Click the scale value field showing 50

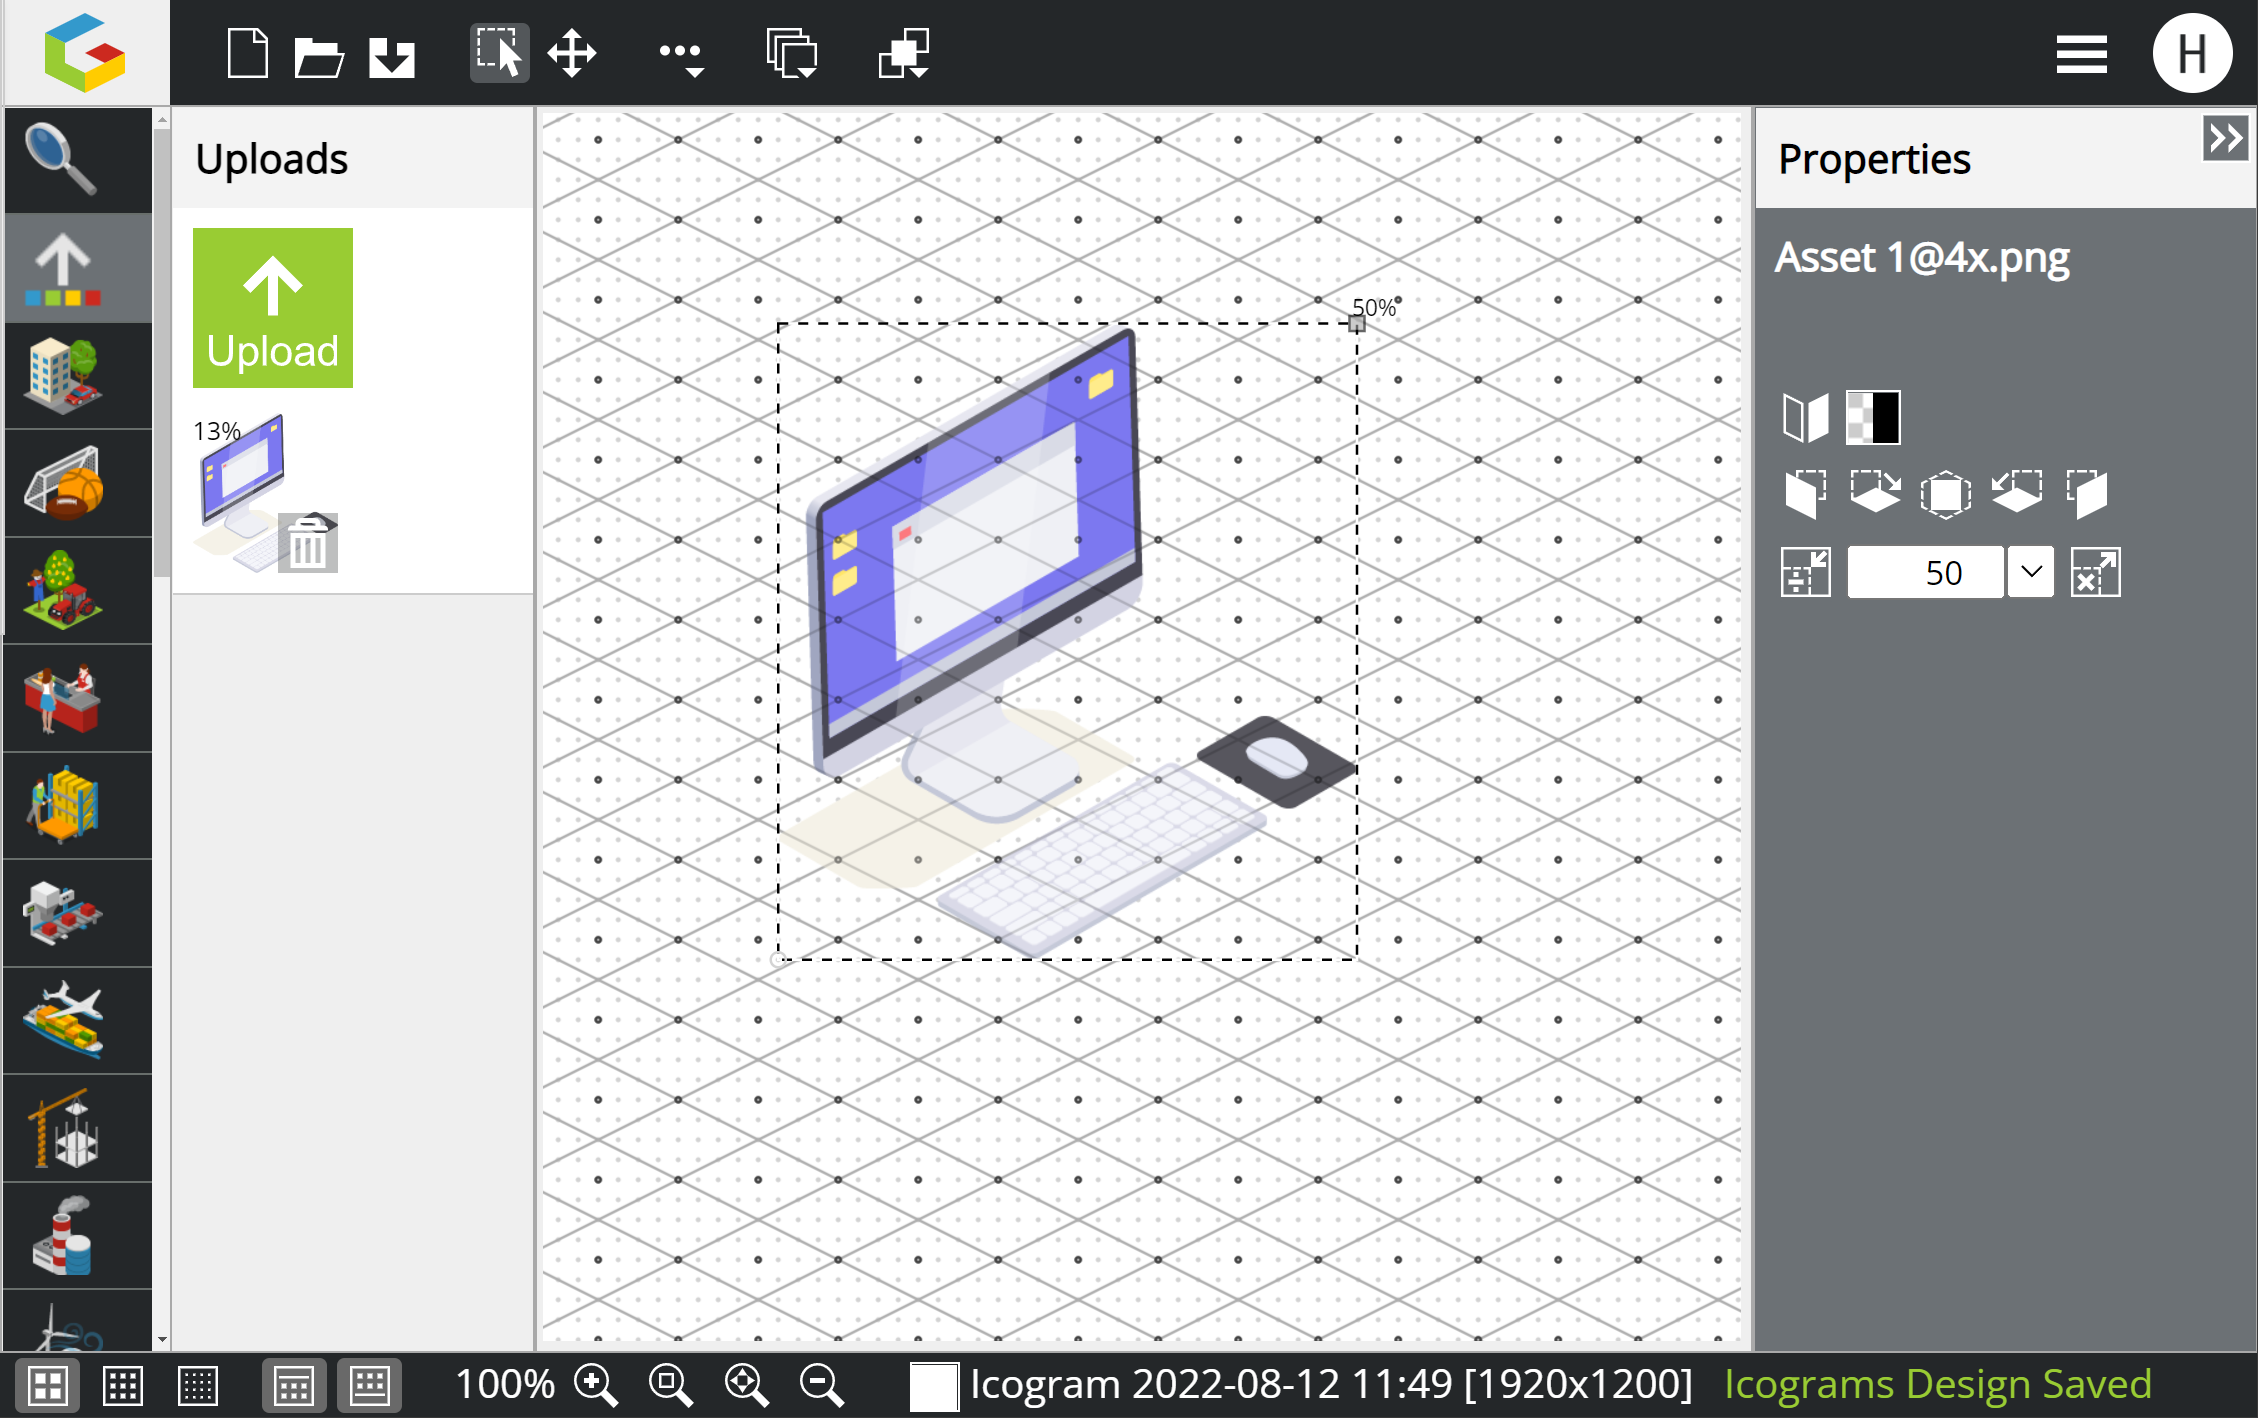[1925, 572]
